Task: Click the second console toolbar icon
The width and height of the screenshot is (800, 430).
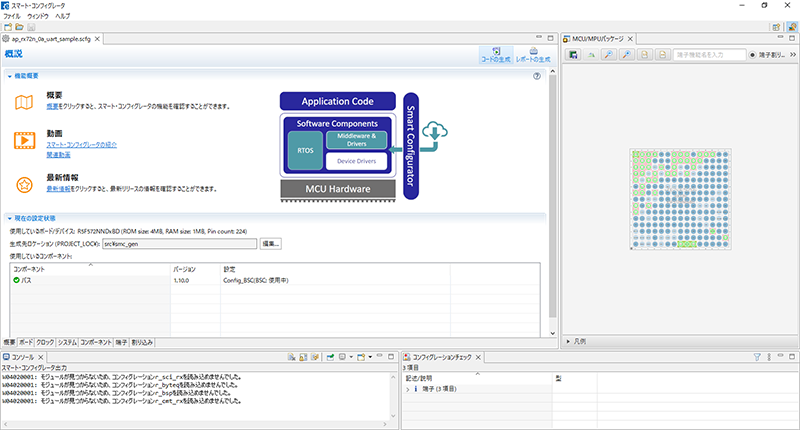Action: (x=303, y=357)
